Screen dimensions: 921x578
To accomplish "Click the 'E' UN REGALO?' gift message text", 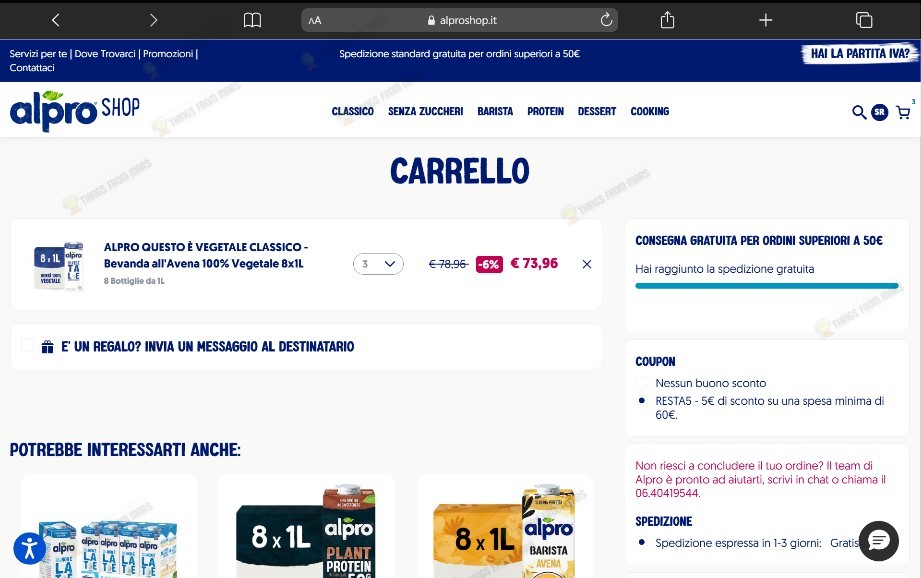I will tap(208, 347).
